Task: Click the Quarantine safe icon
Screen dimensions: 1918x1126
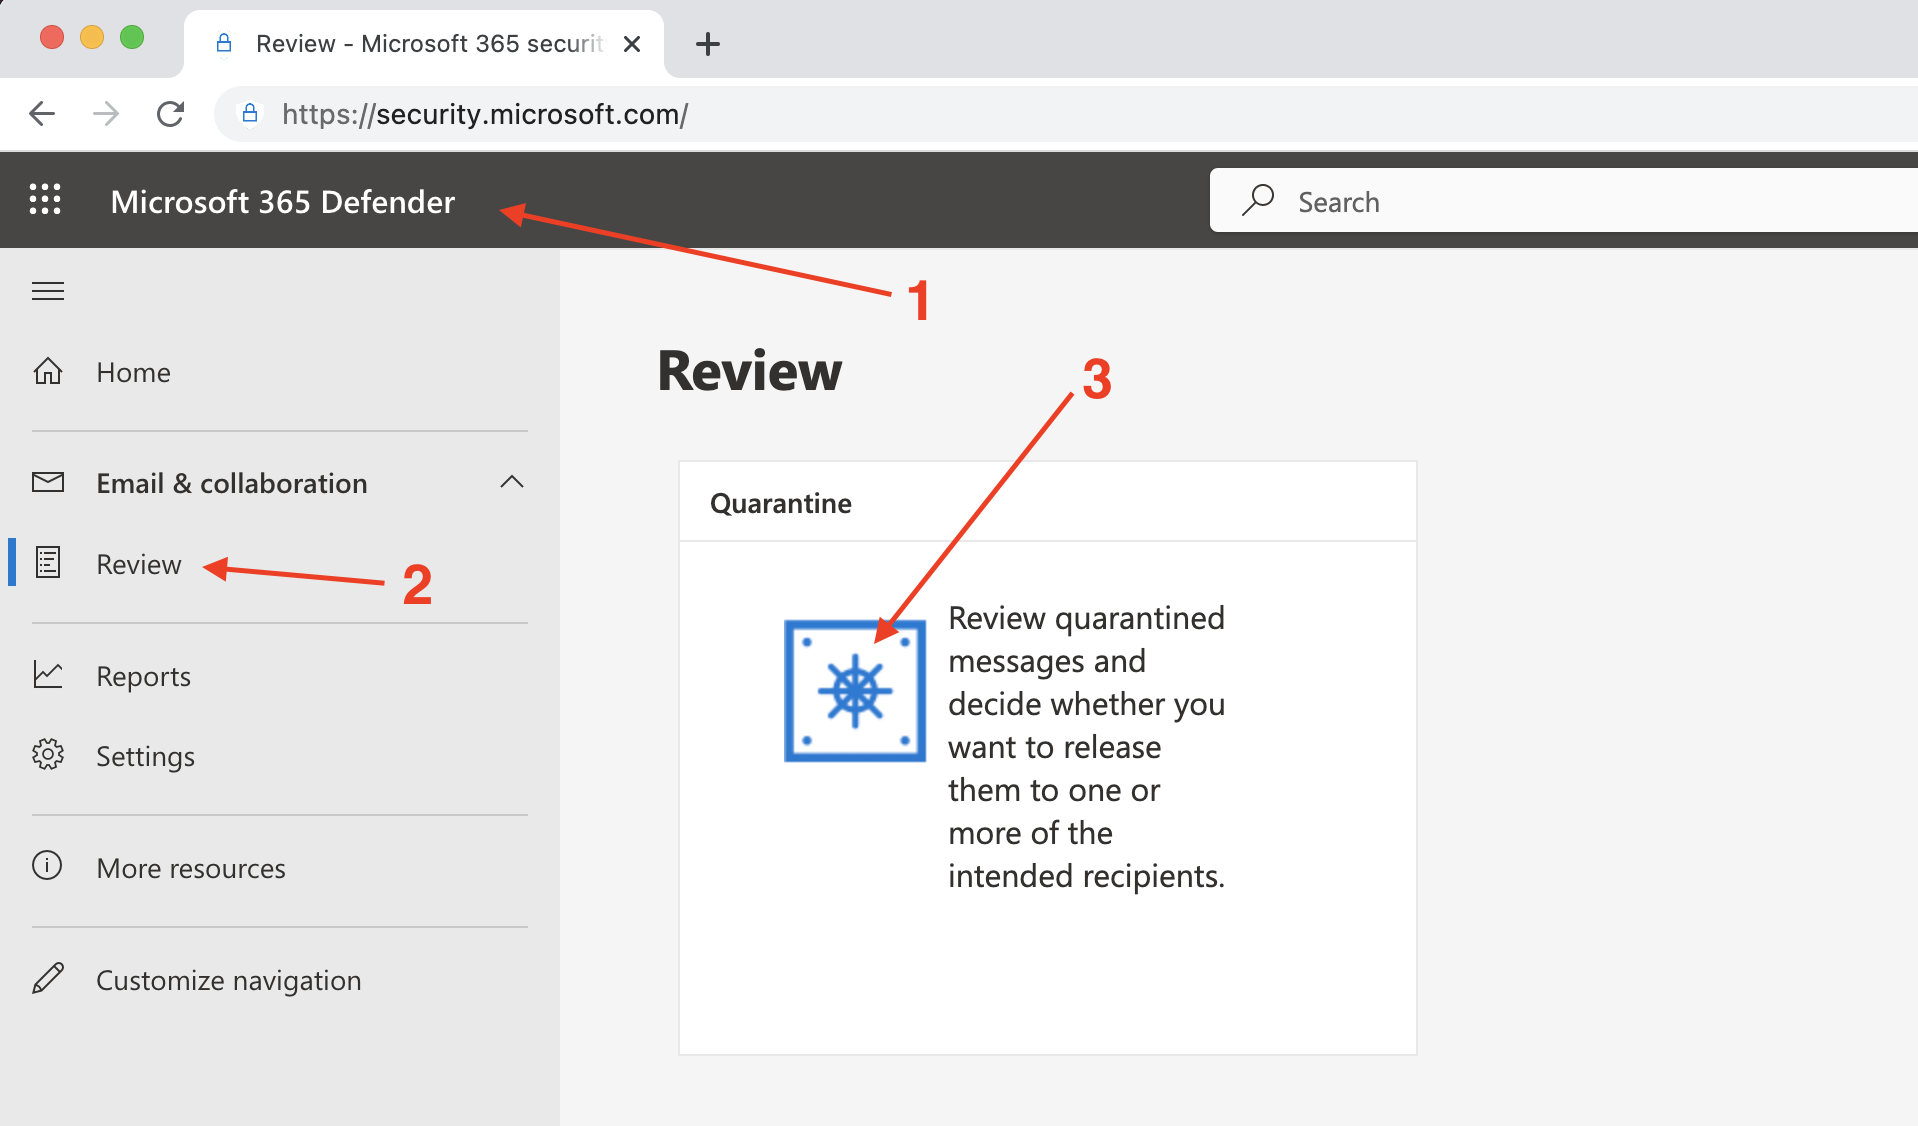Action: (854, 691)
